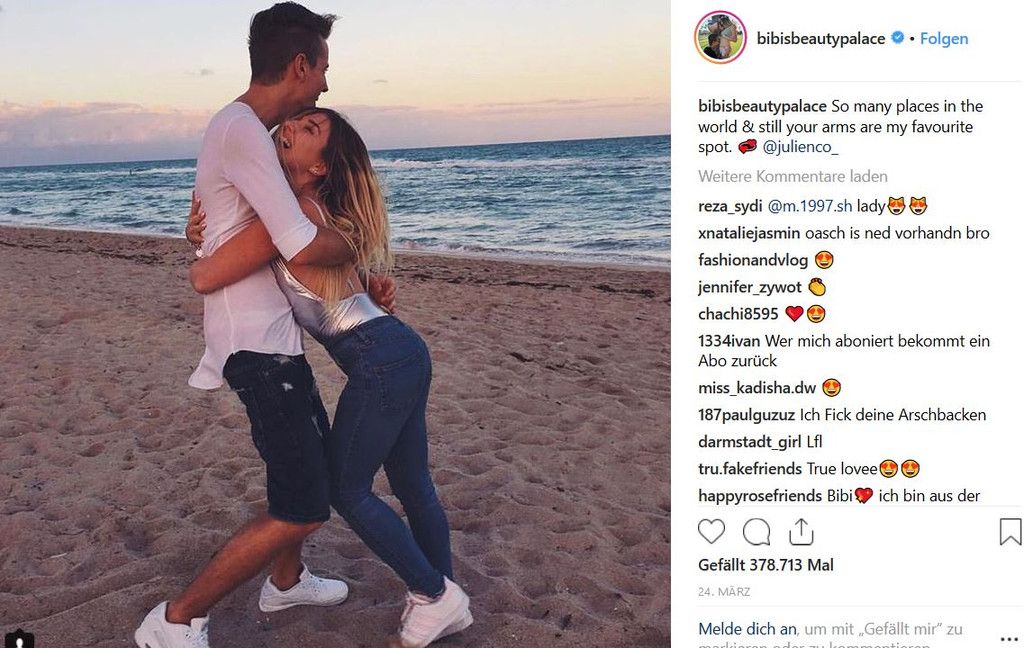Viewport: 1024px width, 648px height.
Task: Open the three-dots options menu
Action: (1009, 639)
